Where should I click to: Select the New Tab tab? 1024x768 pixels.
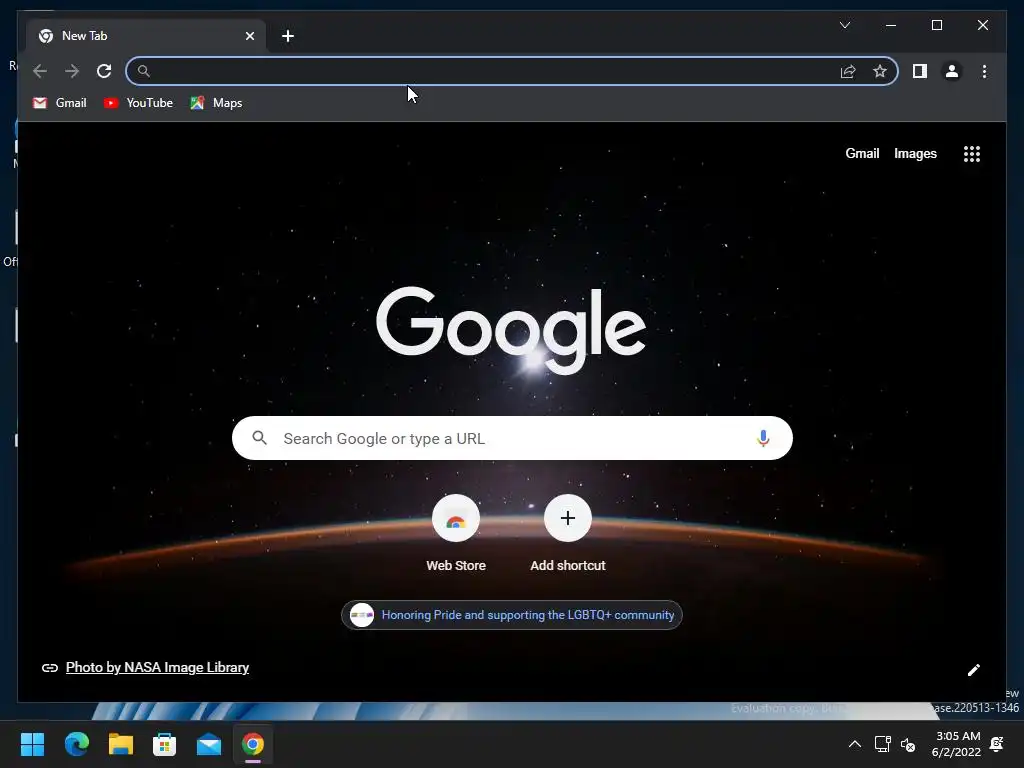click(146, 36)
